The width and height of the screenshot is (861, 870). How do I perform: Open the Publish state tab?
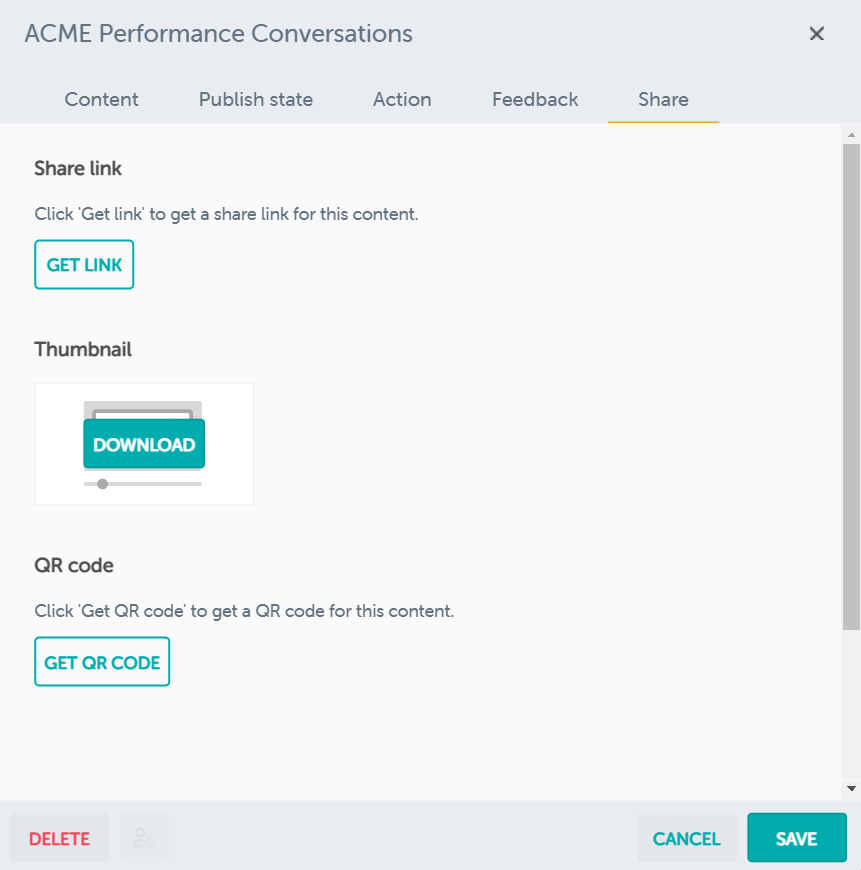tap(256, 100)
